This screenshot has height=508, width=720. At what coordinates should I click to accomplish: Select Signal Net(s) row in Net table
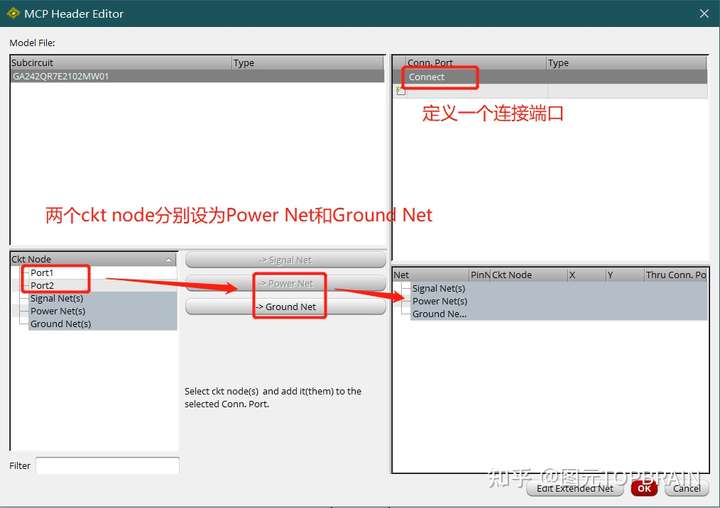[559, 288]
